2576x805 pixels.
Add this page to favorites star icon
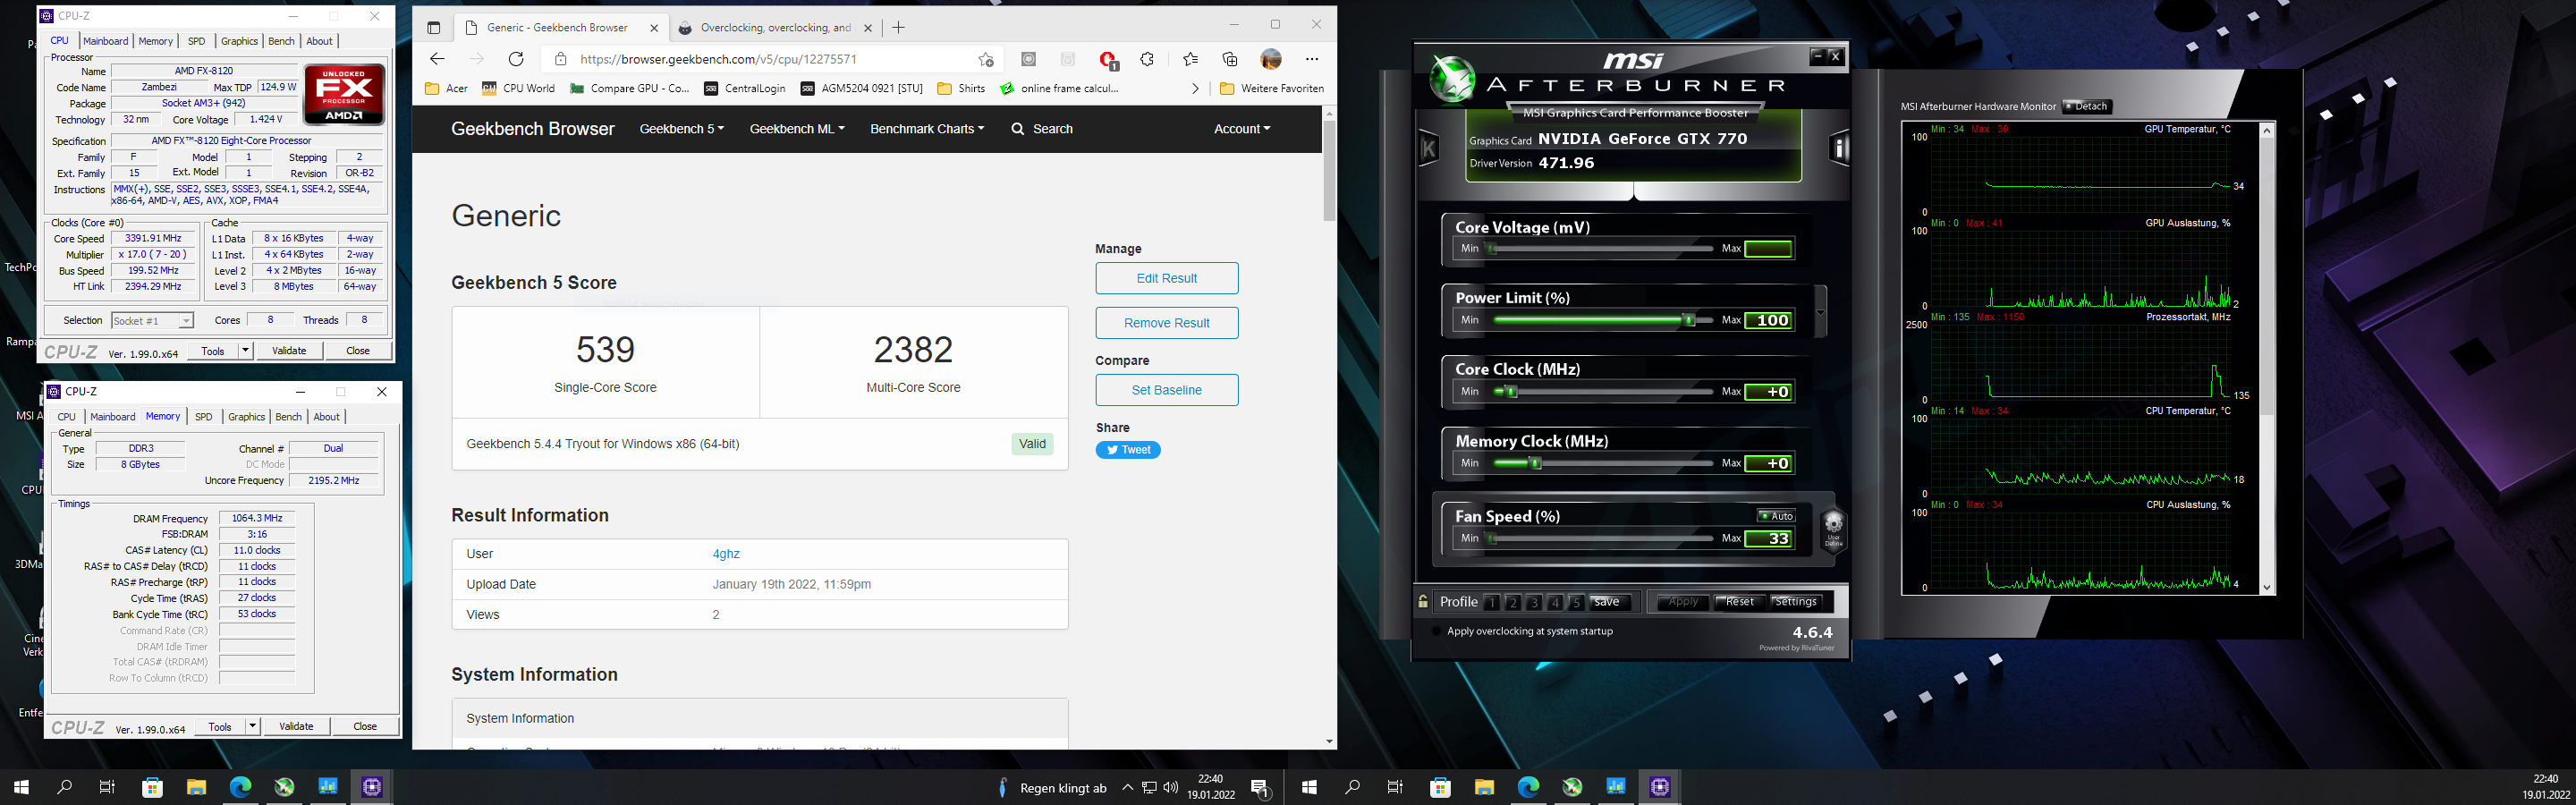coord(986,59)
